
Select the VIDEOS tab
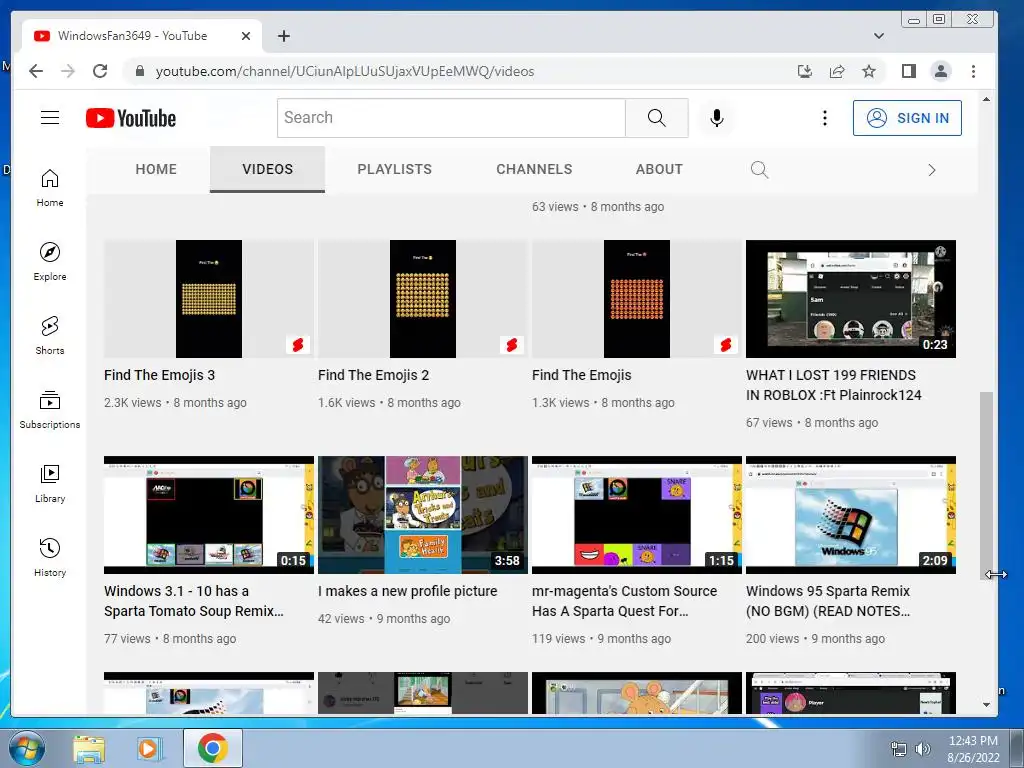click(x=267, y=169)
